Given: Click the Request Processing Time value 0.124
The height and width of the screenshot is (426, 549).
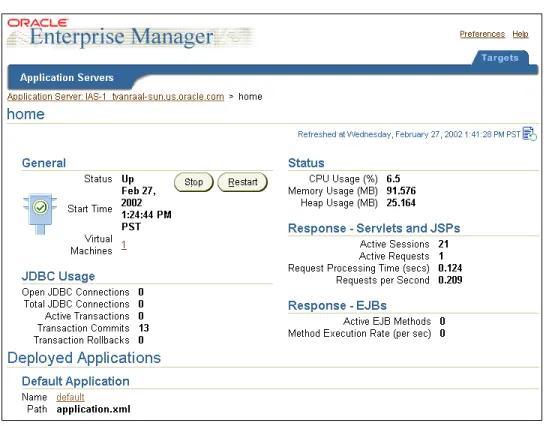Looking at the screenshot, I should [450, 268].
